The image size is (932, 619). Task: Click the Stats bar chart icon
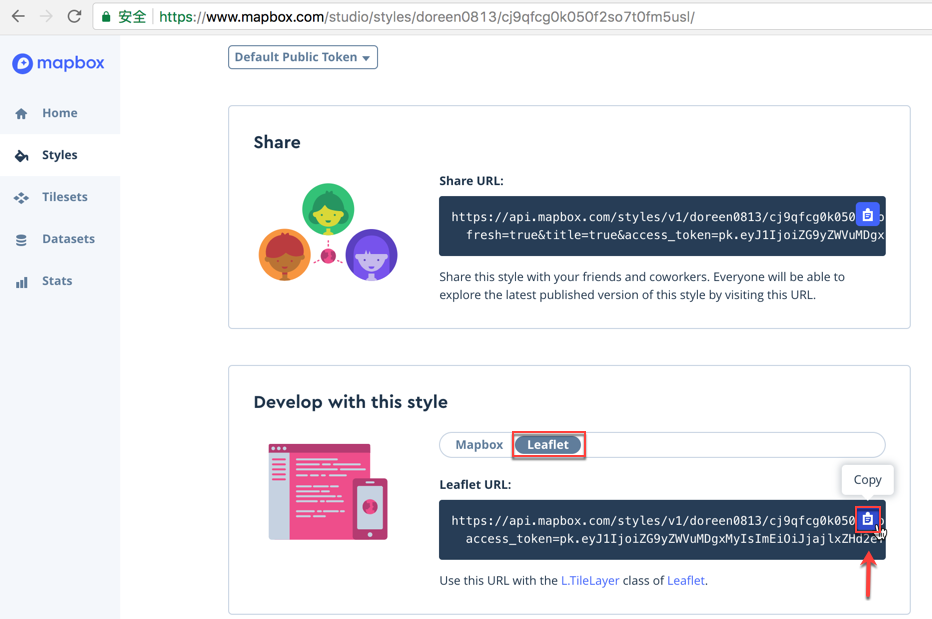click(x=21, y=282)
